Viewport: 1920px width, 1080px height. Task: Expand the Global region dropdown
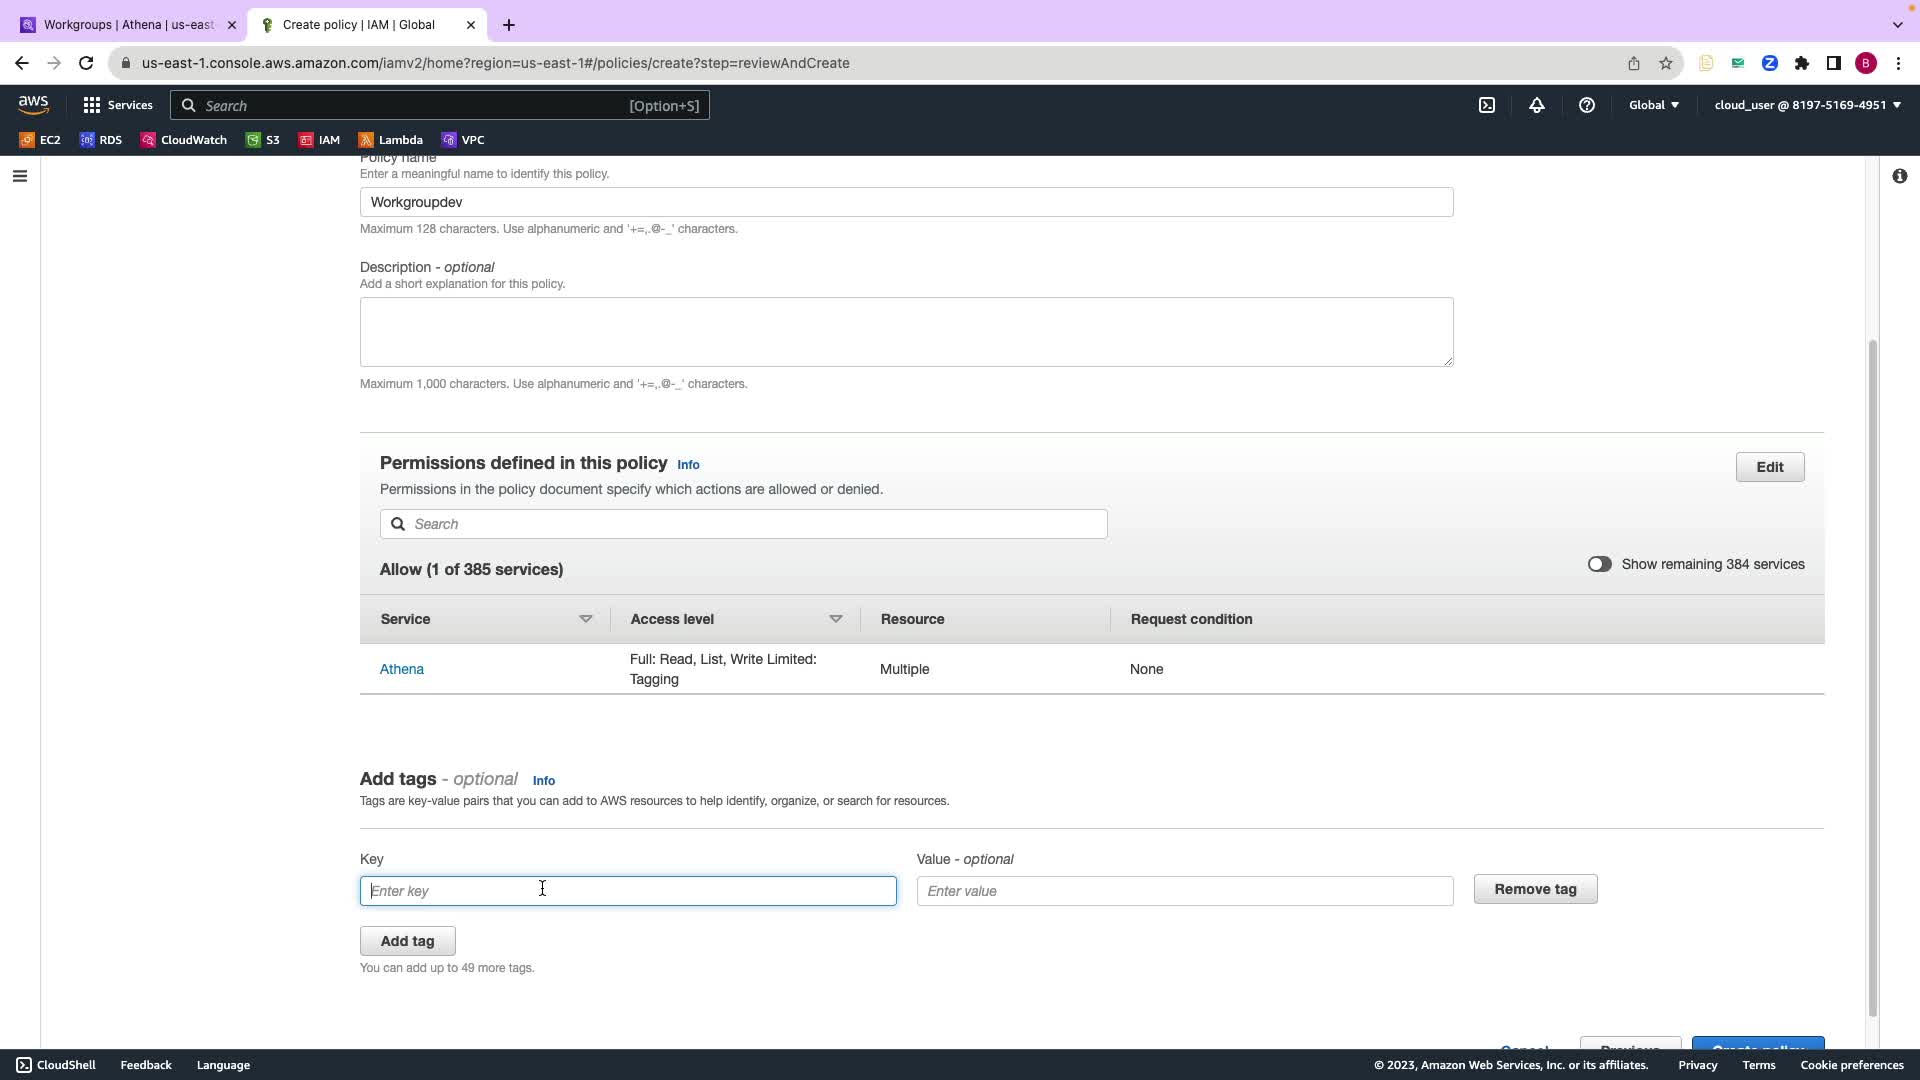point(1653,105)
